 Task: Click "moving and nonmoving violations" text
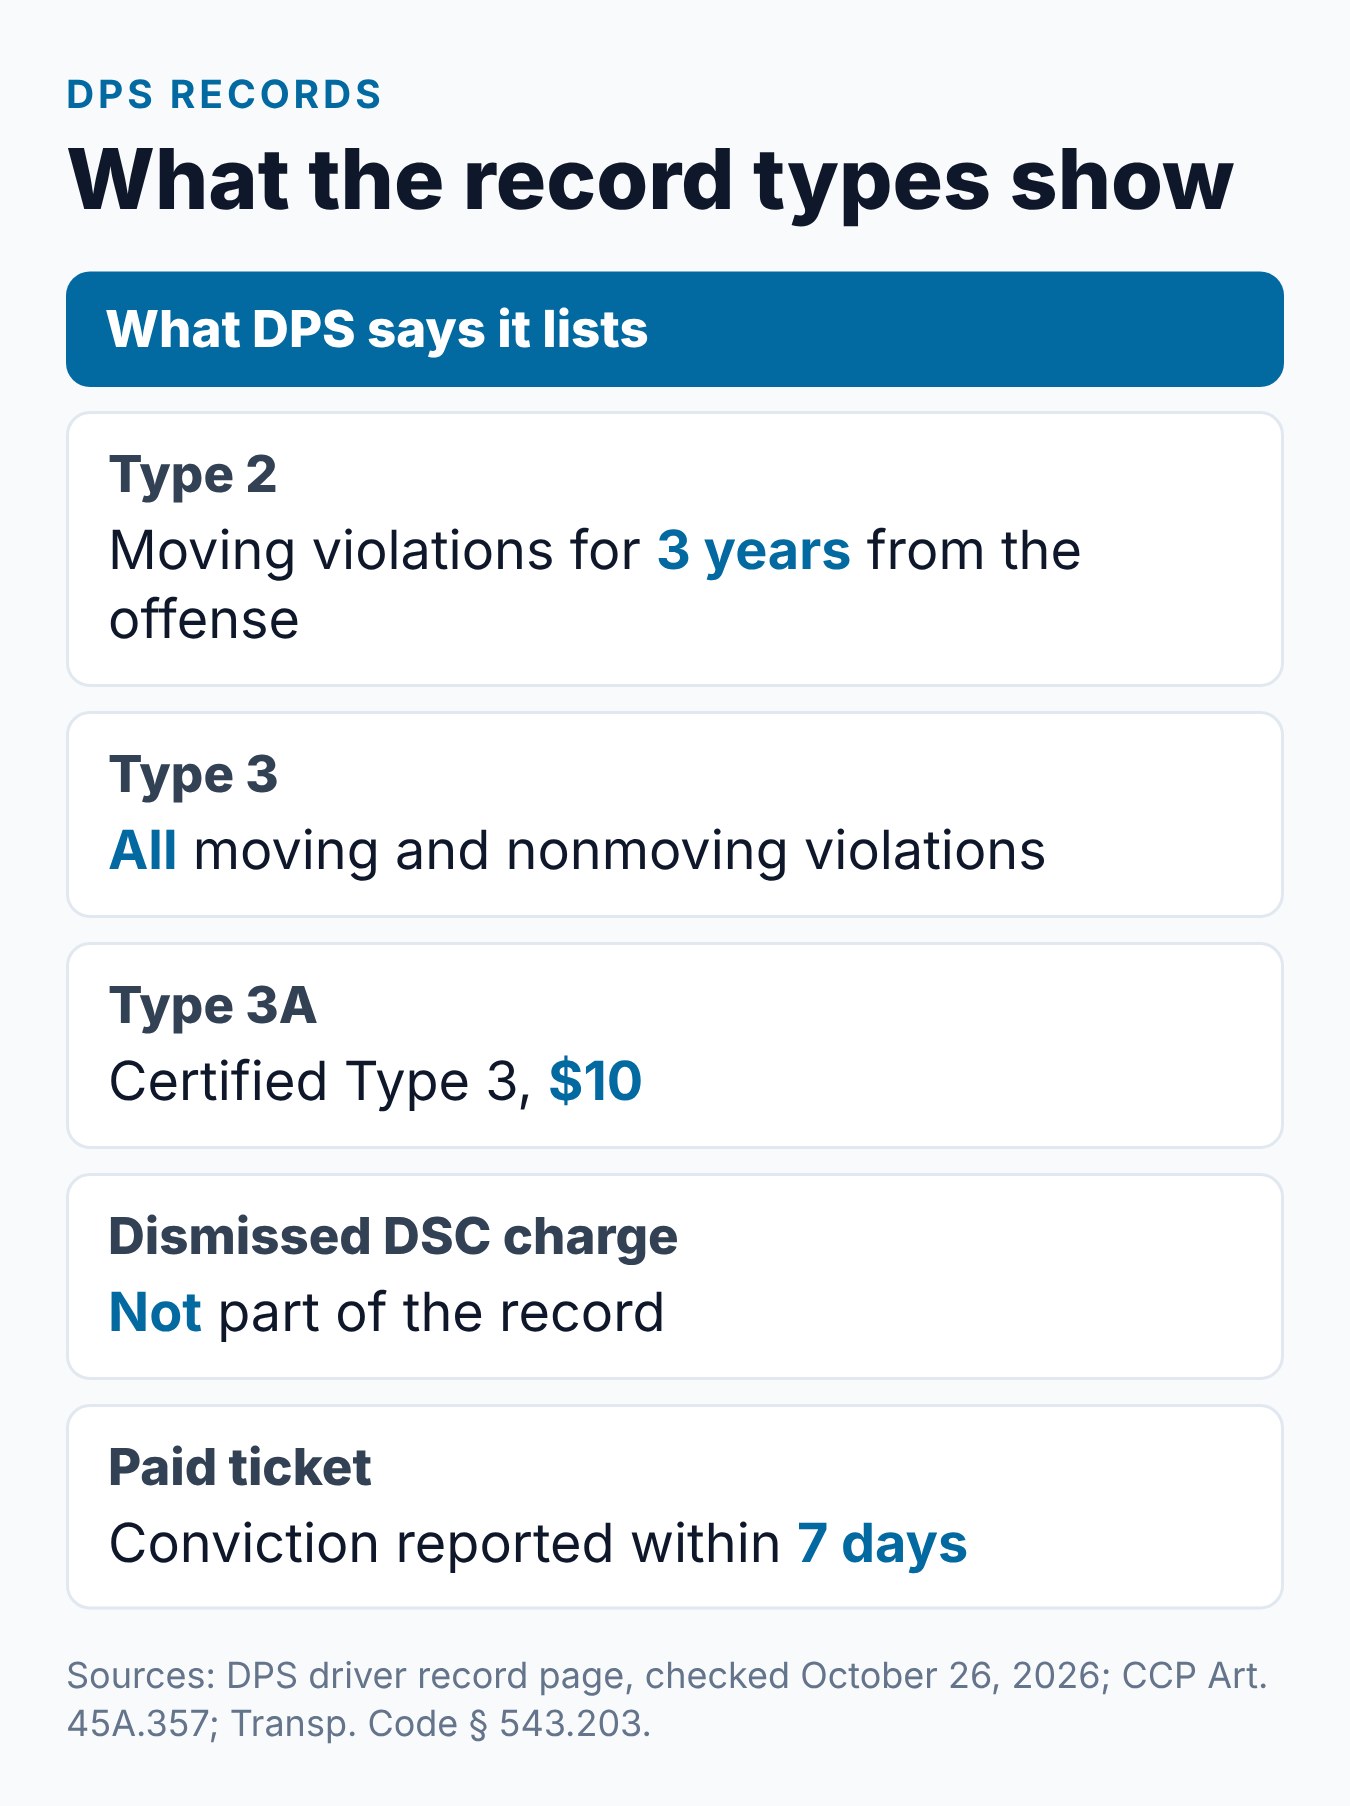[620, 851]
